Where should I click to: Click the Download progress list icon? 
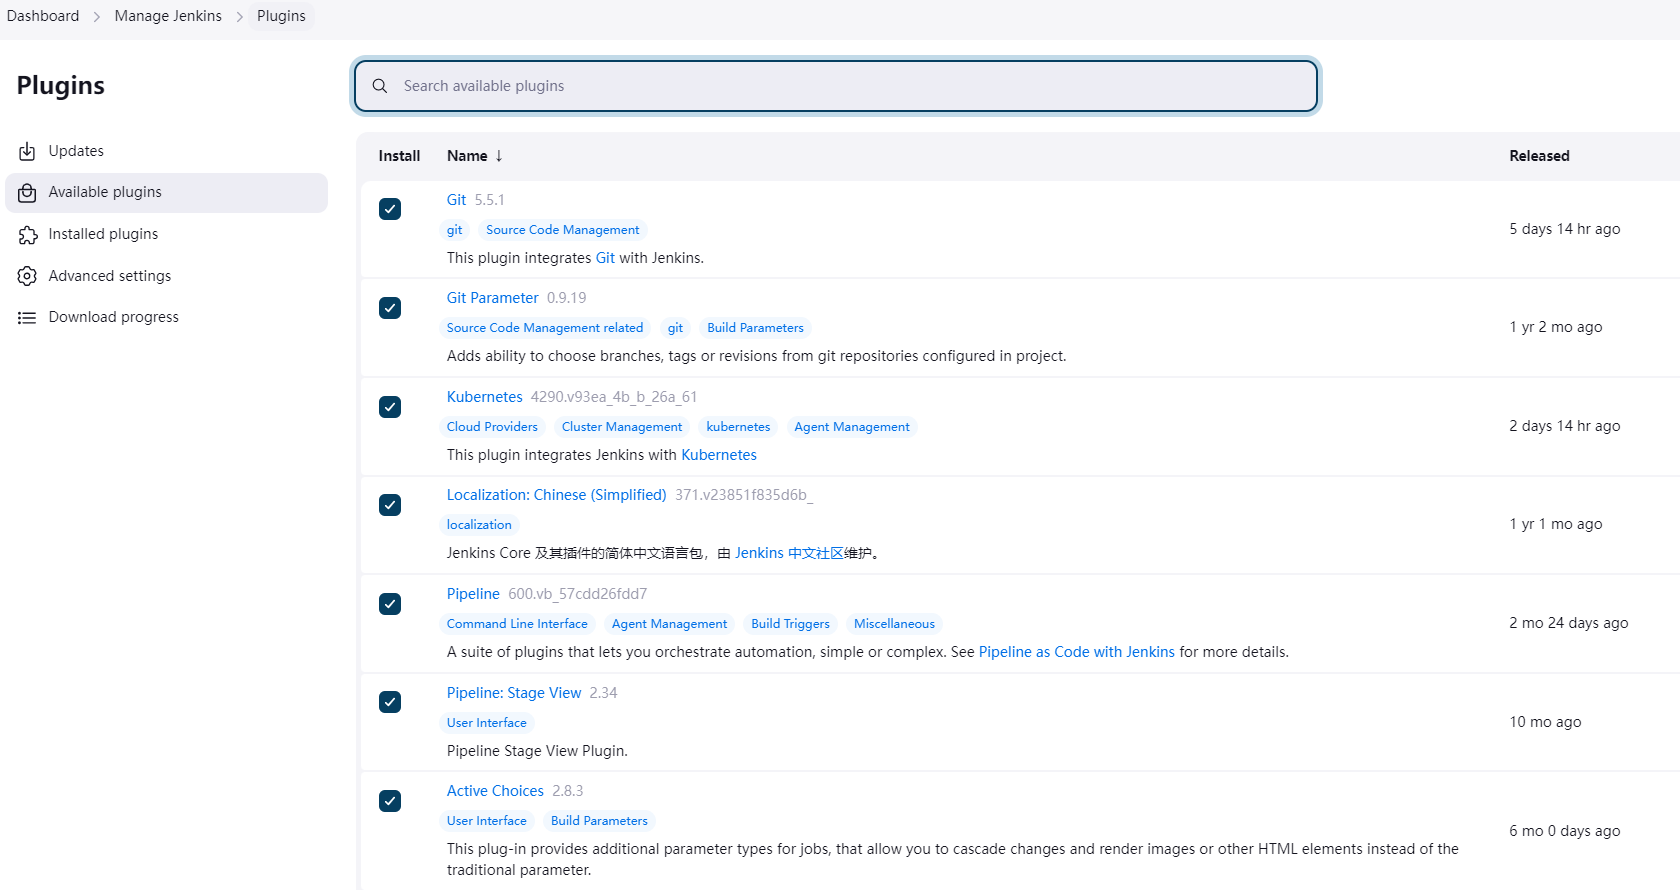(x=27, y=318)
